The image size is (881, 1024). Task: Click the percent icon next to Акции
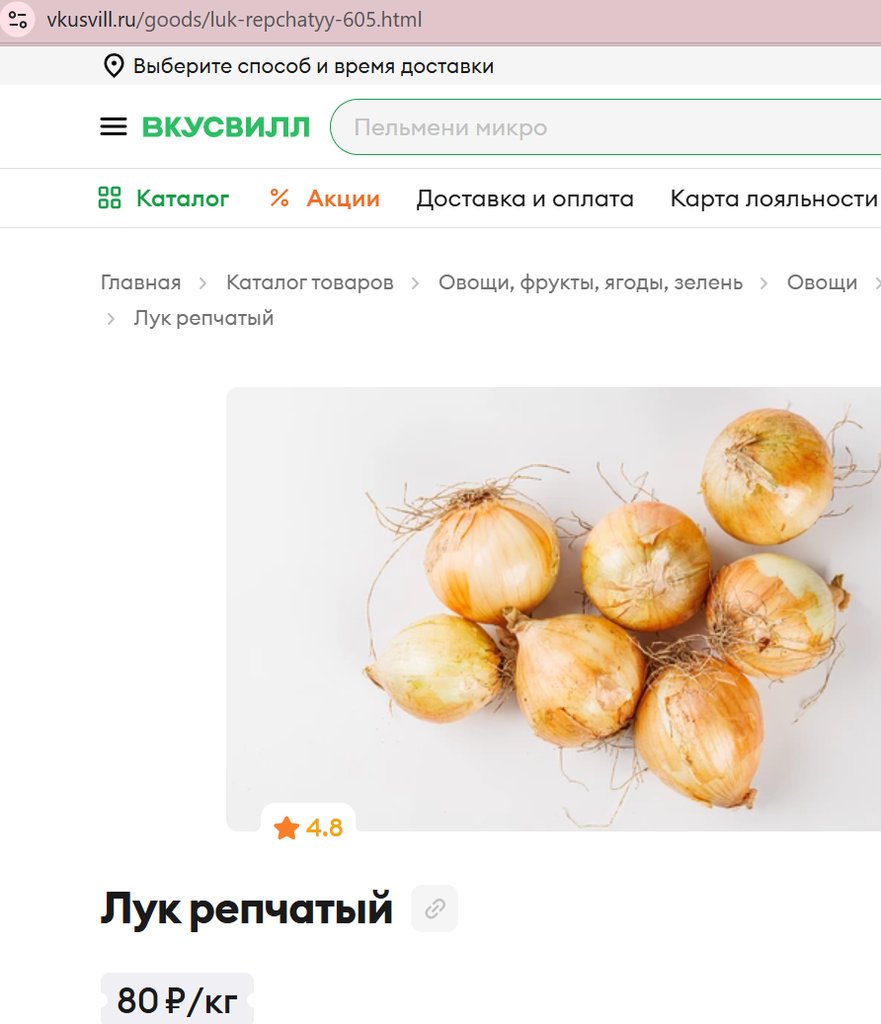coord(280,198)
